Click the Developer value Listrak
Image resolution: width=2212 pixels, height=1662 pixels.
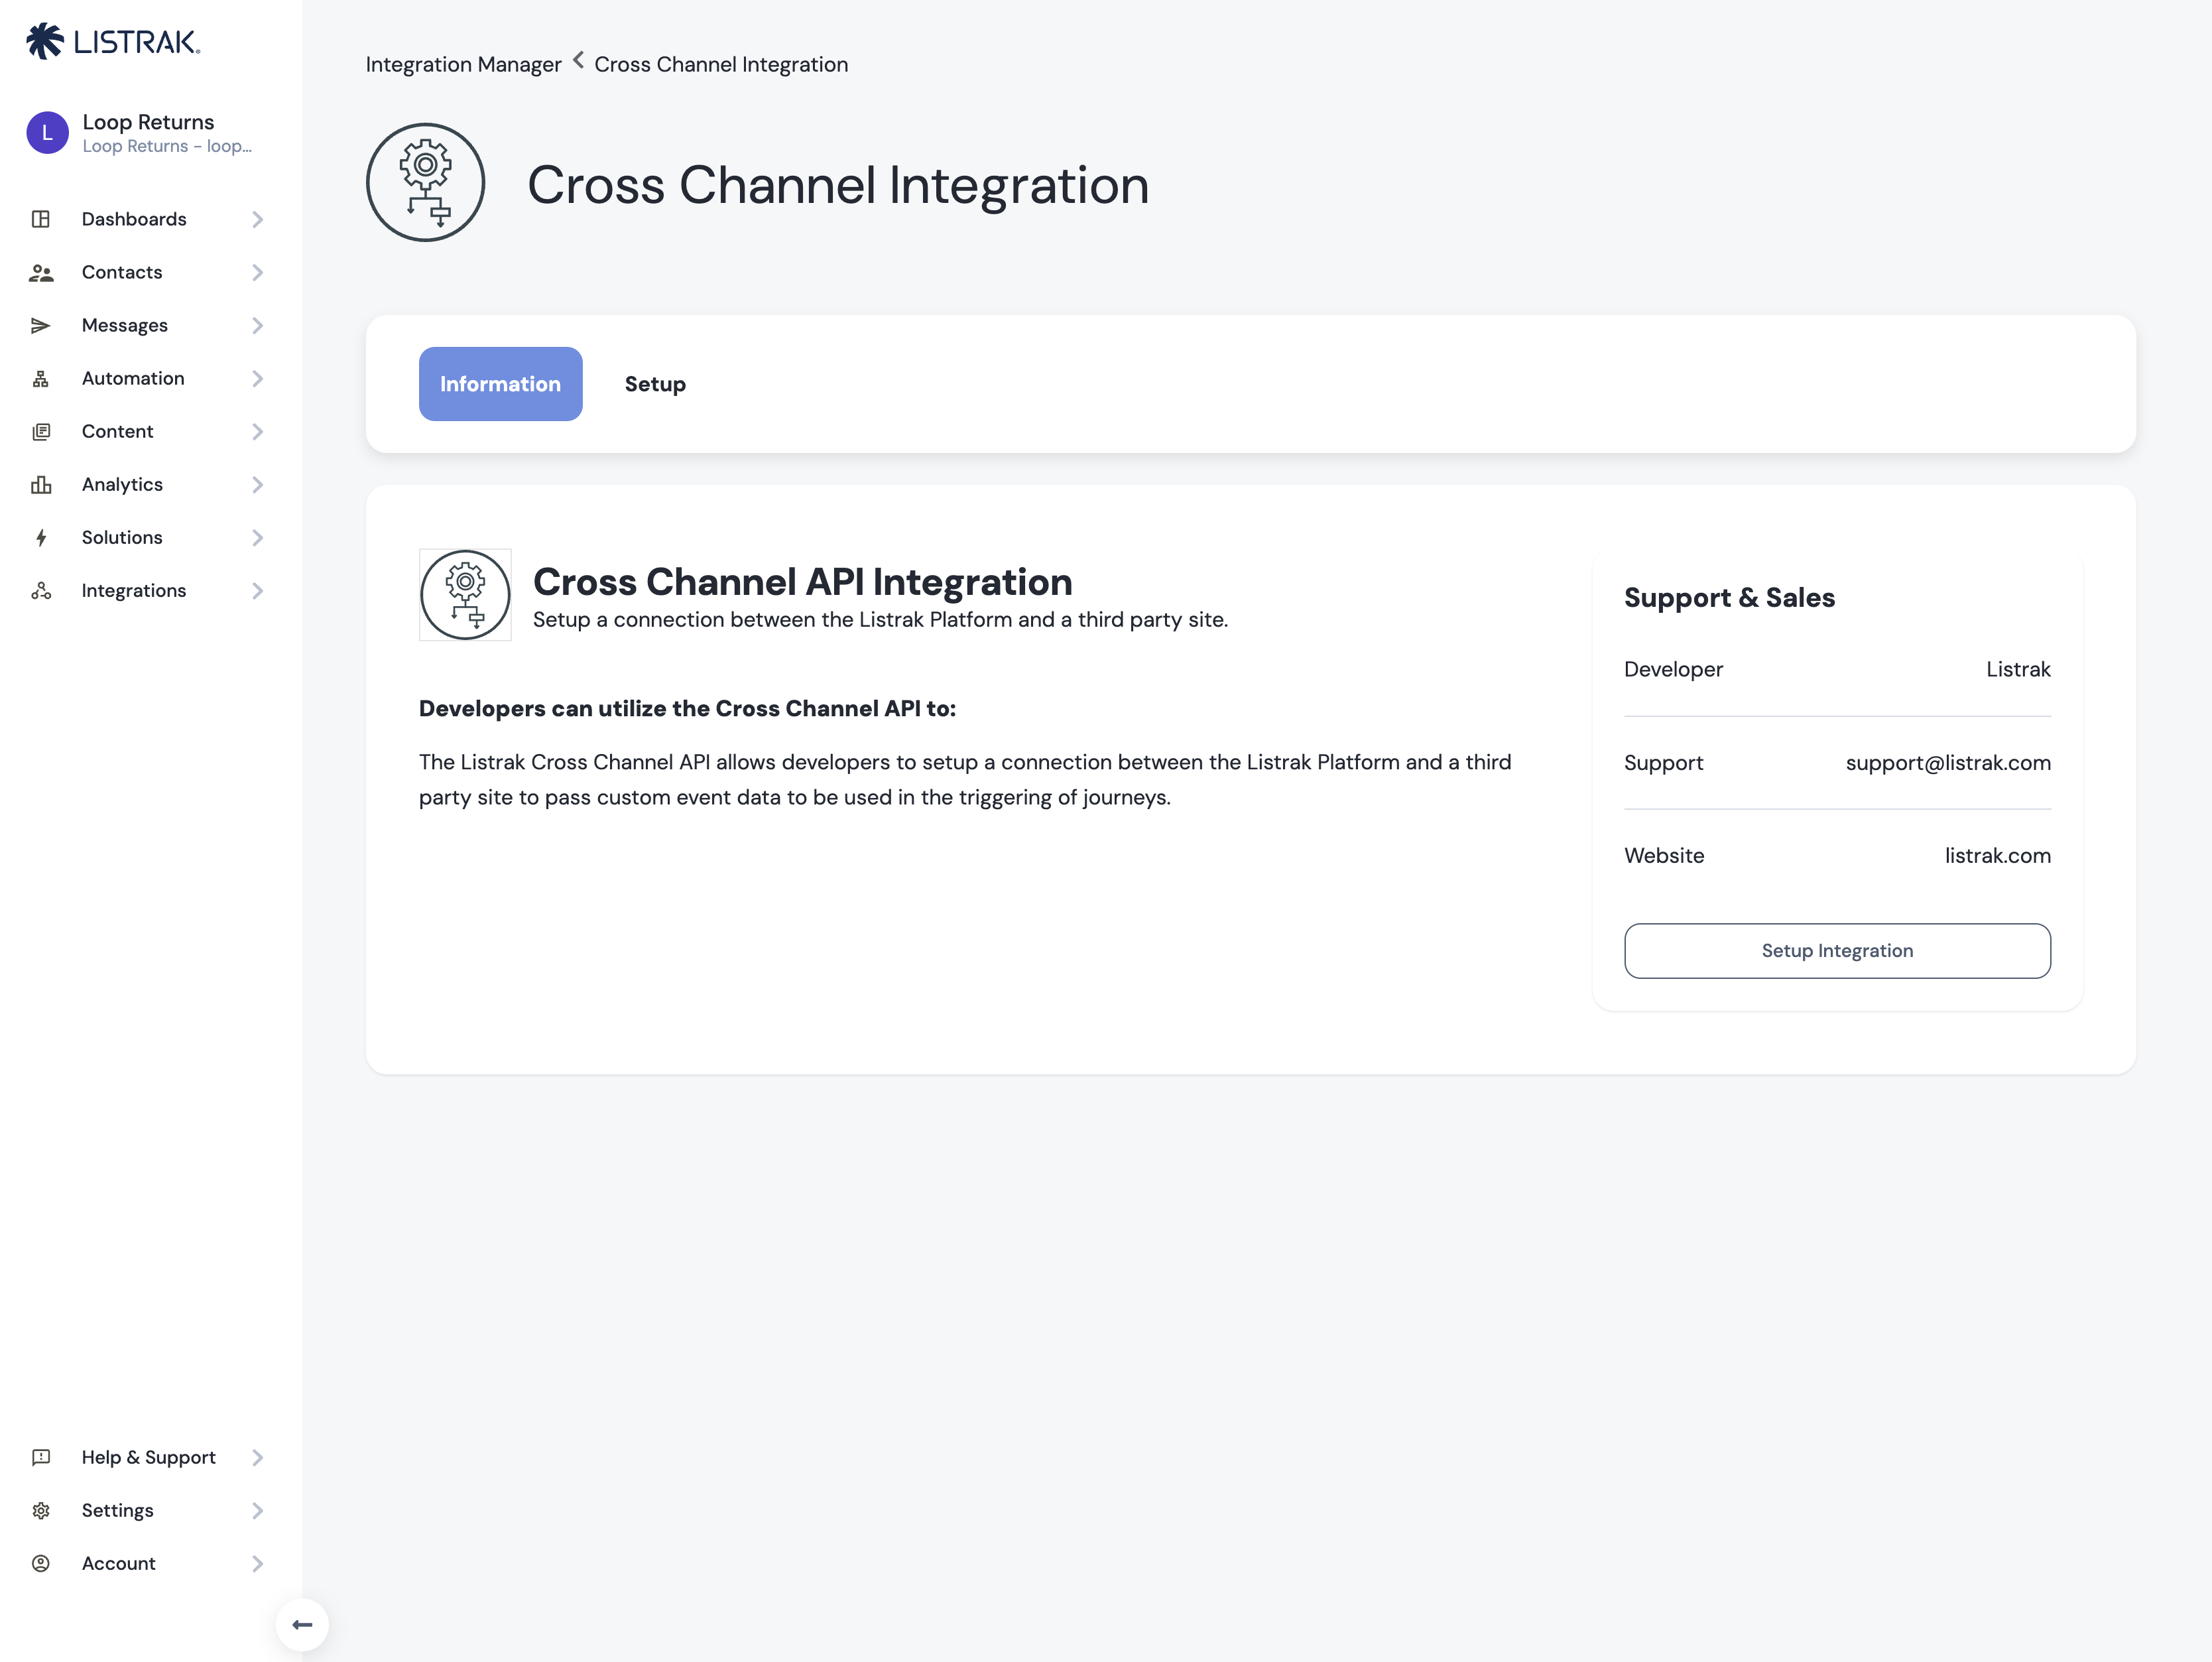(x=2018, y=669)
